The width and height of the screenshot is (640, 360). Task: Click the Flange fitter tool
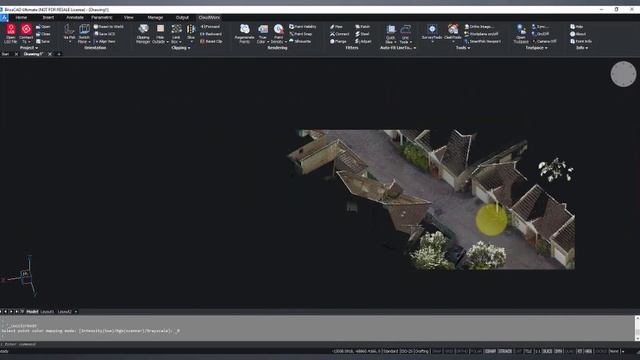[x=338, y=41]
